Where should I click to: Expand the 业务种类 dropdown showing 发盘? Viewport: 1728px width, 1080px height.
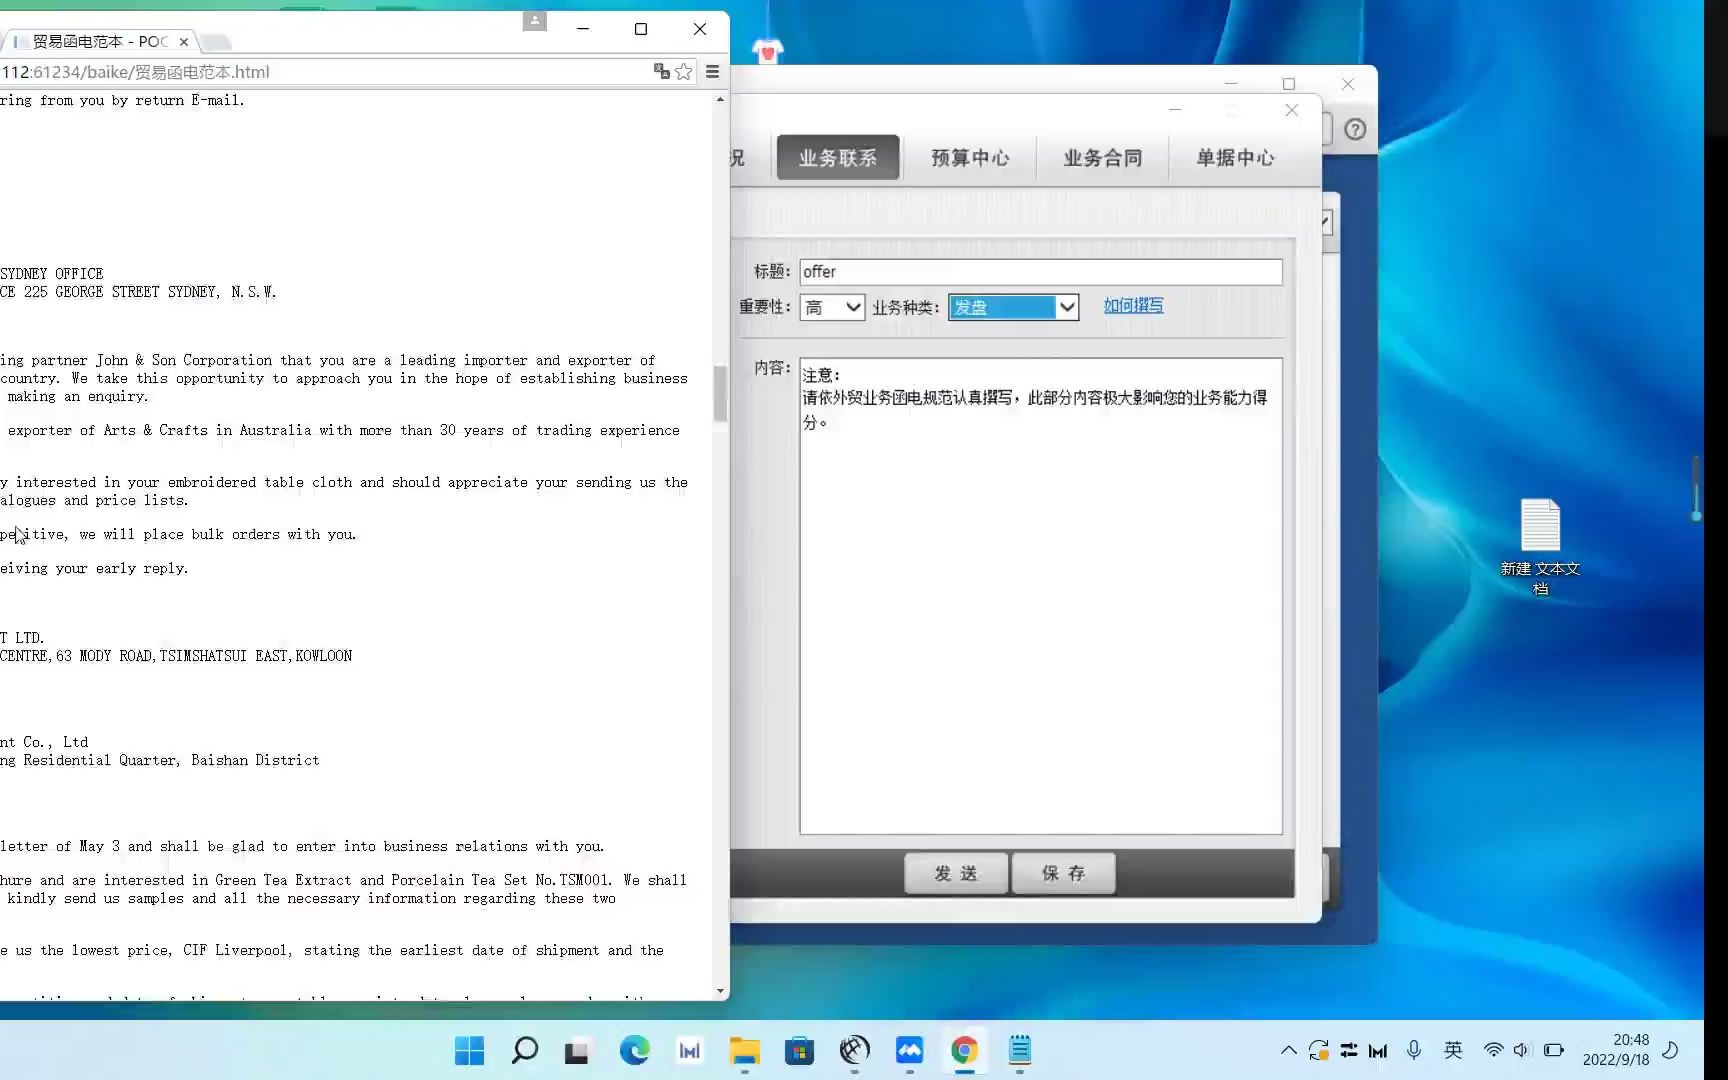point(1013,307)
